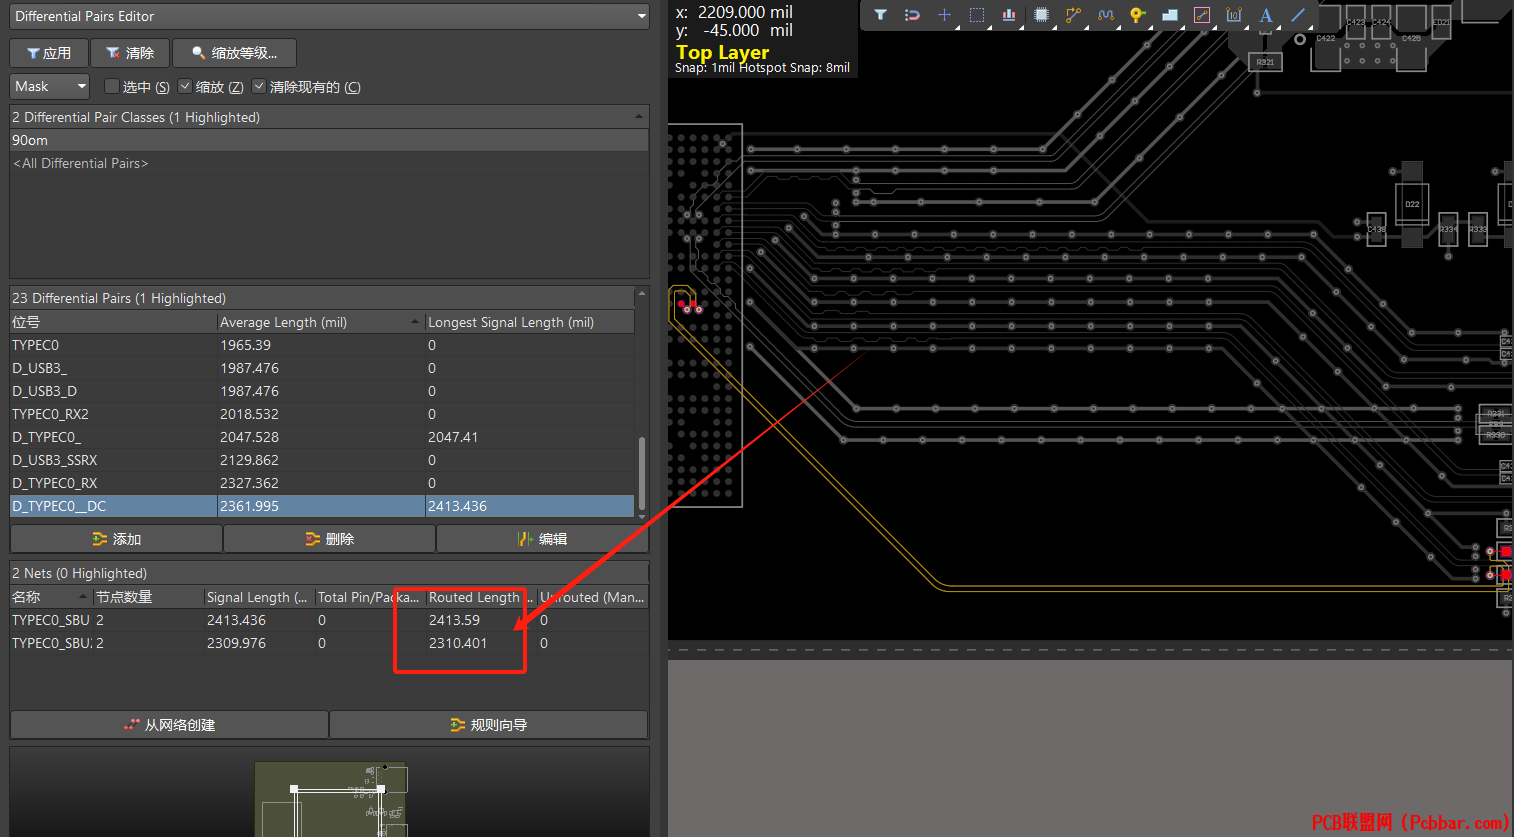This screenshot has height=837, width=1514.
Task: Click the magnifier icon on 缩放等级
Action: [198, 53]
